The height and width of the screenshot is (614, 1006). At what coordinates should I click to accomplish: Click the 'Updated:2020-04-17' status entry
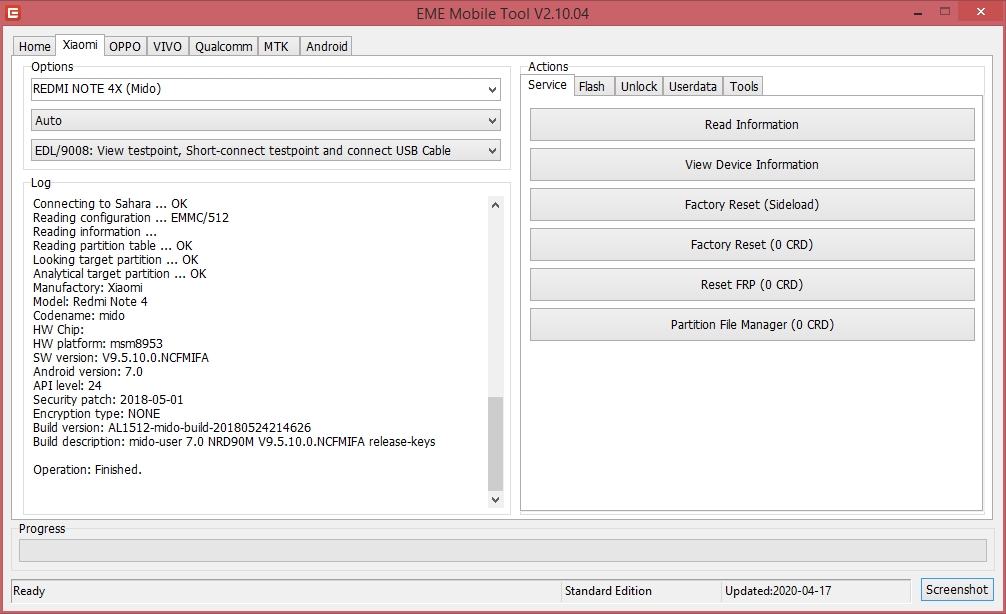(778, 591)
